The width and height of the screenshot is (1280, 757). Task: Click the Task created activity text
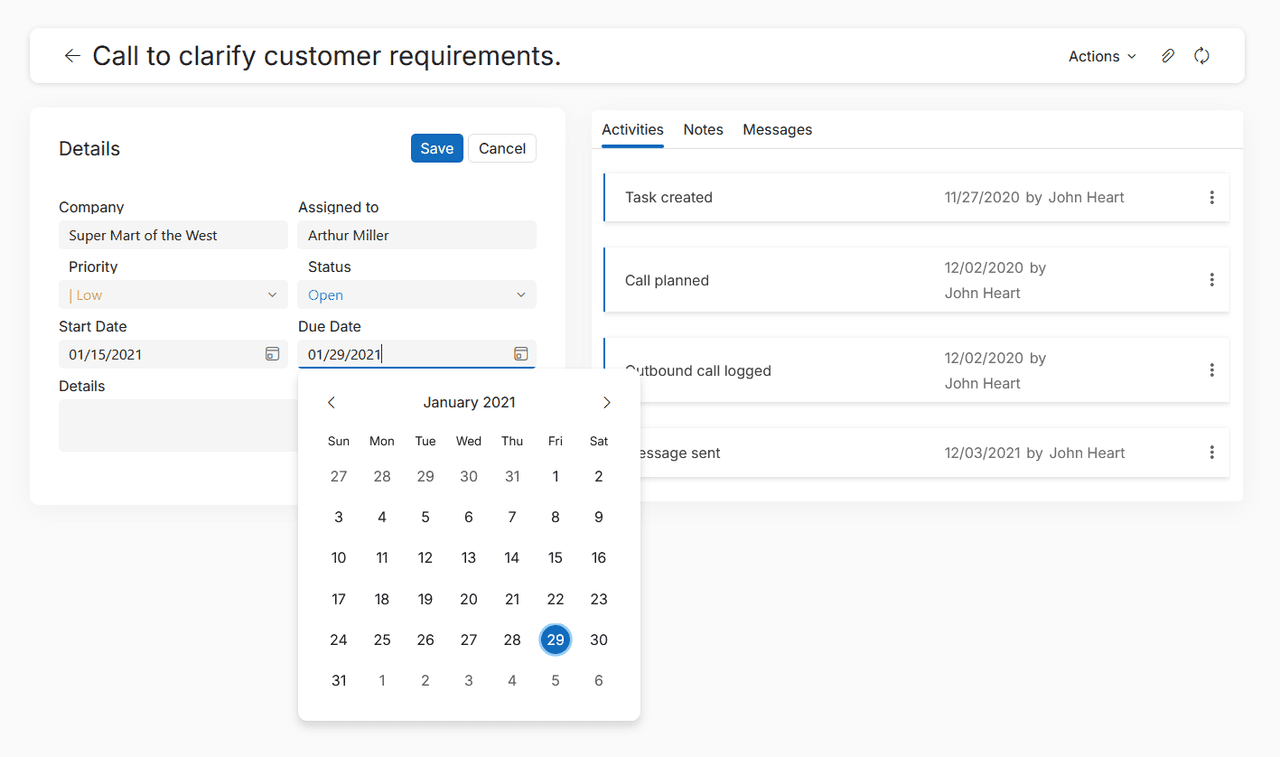(669, 198)
